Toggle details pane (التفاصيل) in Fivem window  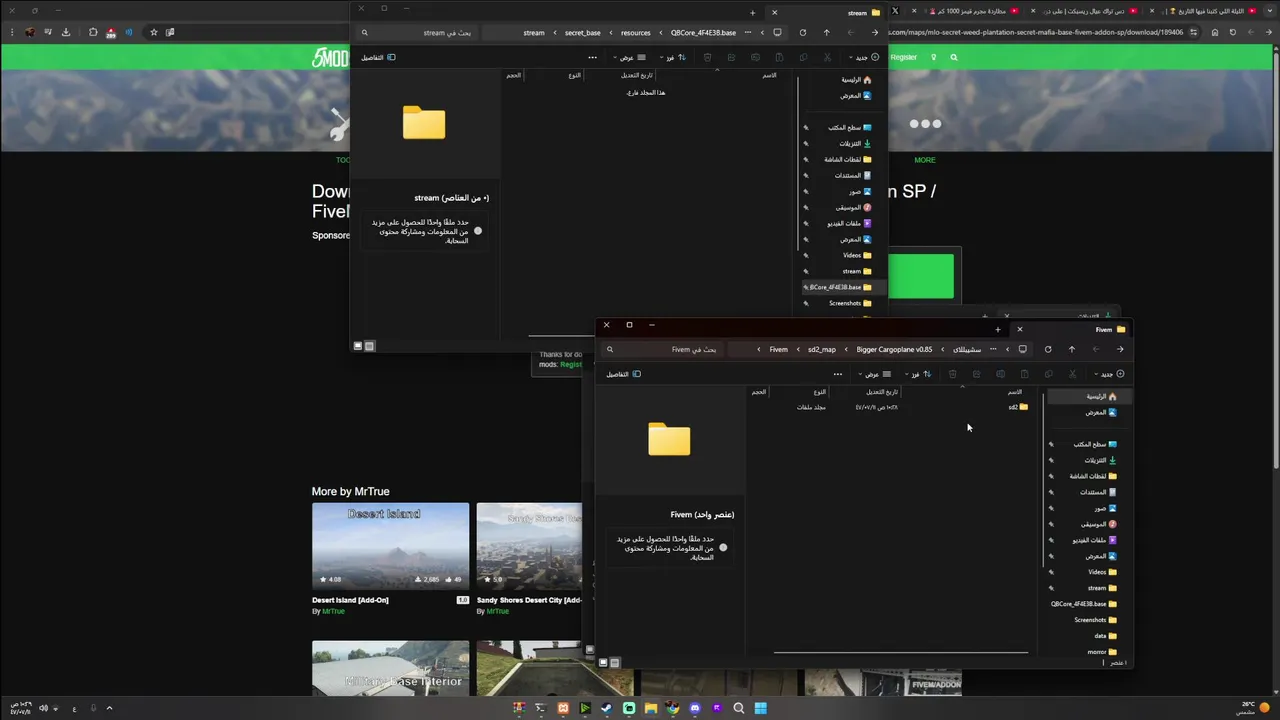pos(624,374)
